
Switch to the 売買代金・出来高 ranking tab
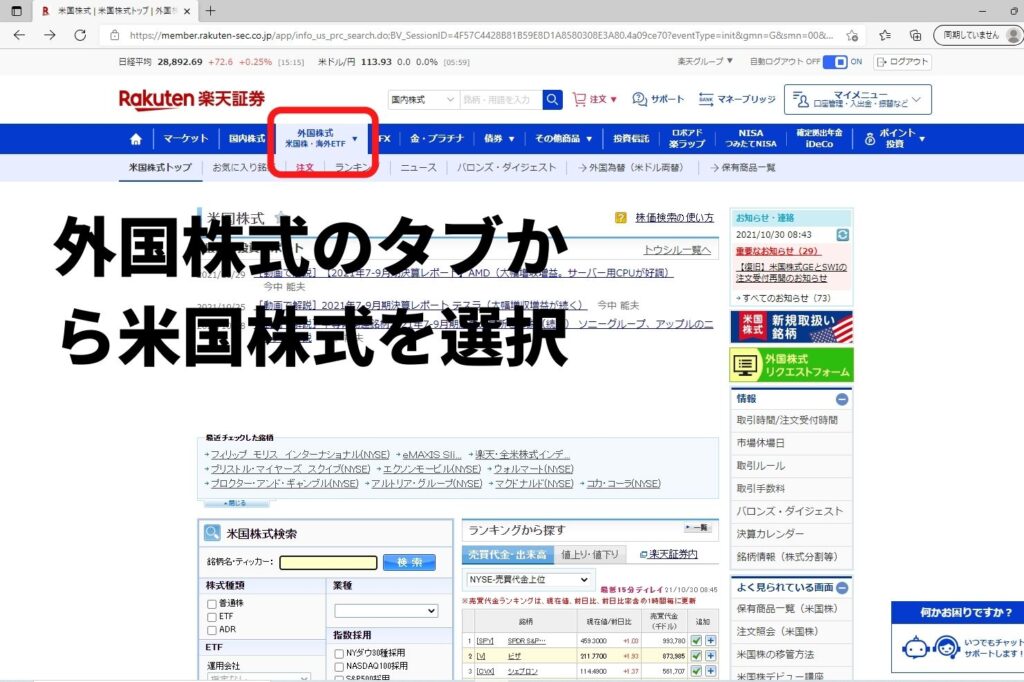[x=507, y=555]
